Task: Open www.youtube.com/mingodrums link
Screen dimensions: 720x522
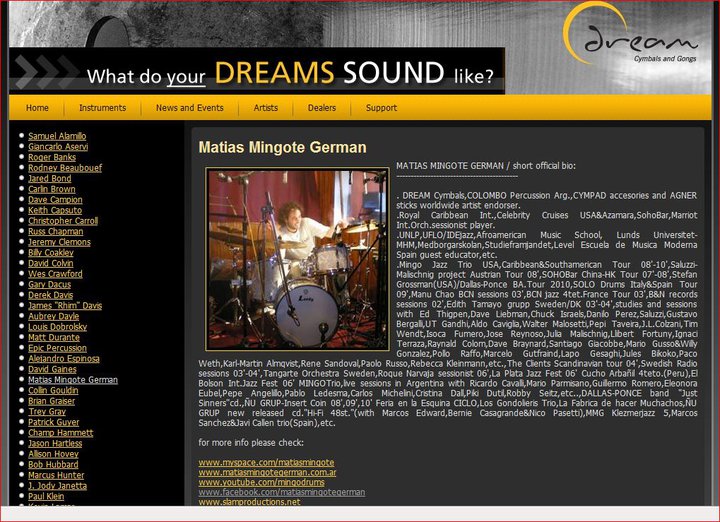Action: pos(261,482)
